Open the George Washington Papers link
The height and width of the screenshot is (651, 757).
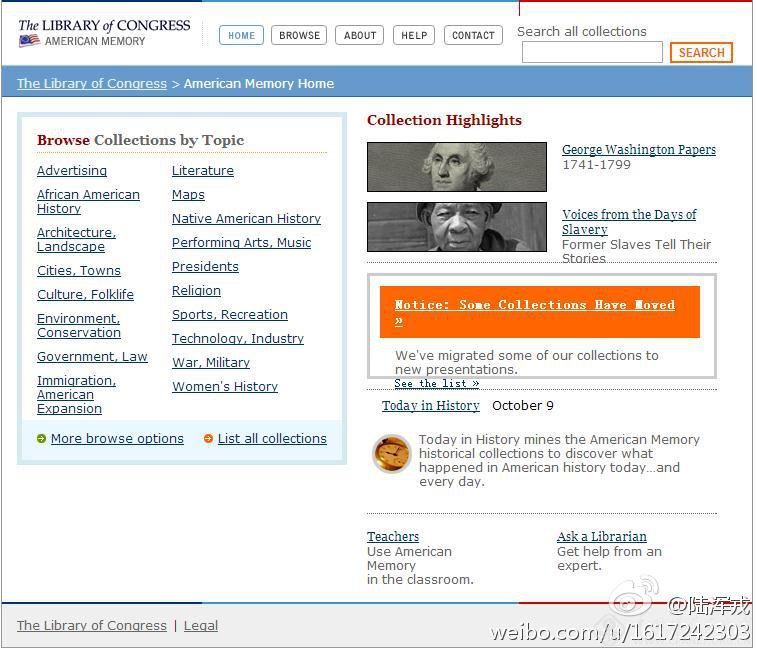(639, 150)
